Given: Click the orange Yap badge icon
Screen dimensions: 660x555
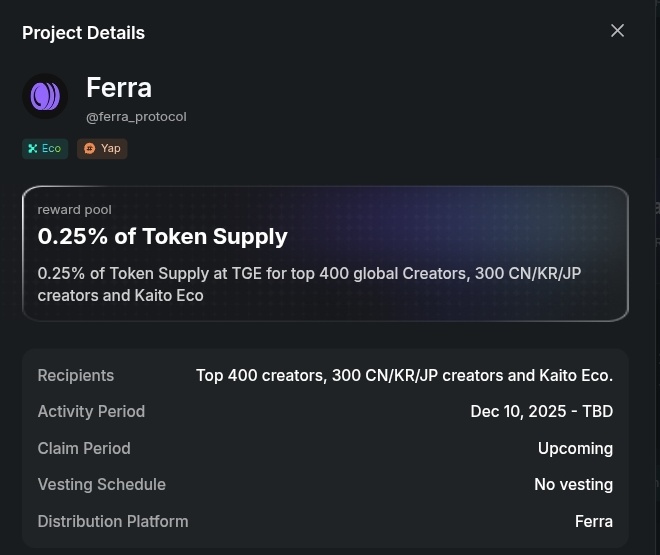Looking at the screenshot, I should [x=89, y=149].
